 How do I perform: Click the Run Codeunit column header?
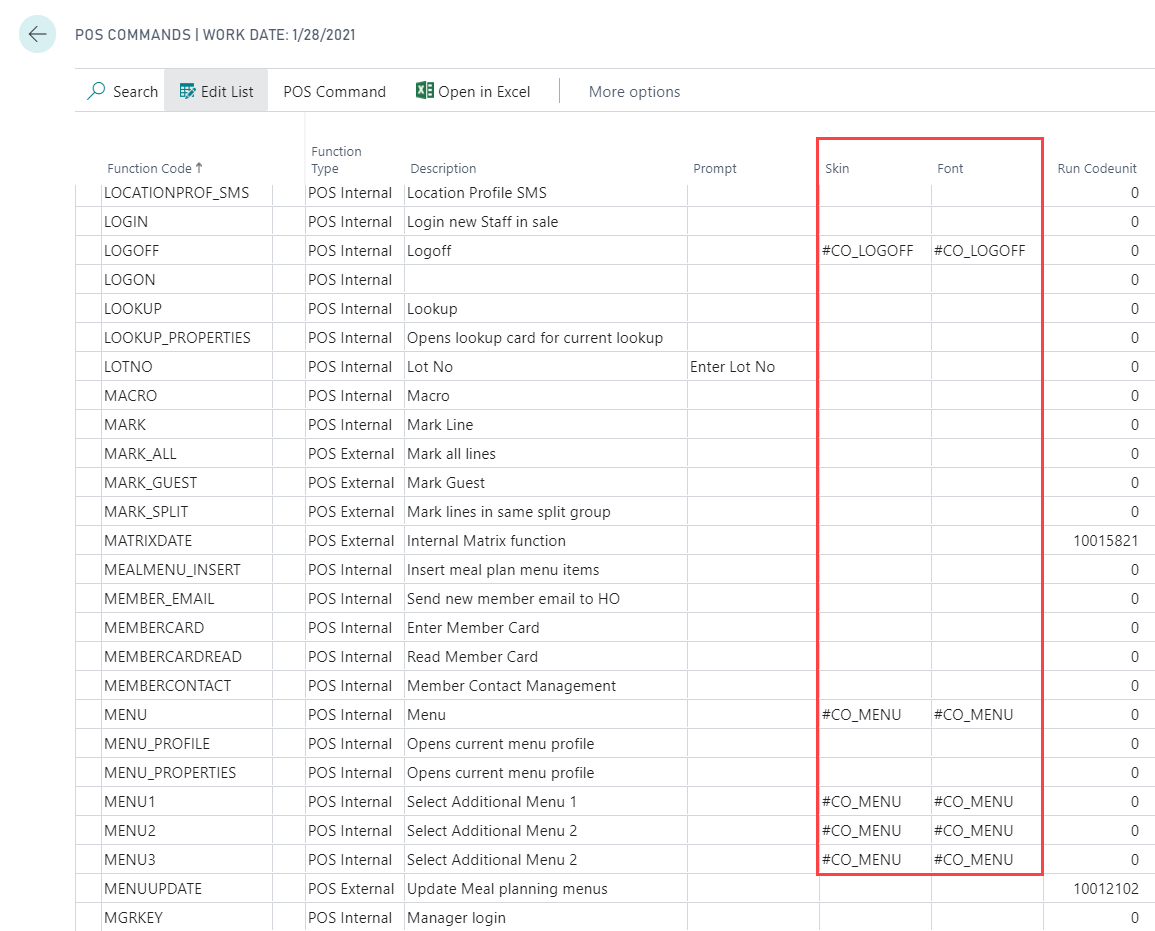(1096, 168)
